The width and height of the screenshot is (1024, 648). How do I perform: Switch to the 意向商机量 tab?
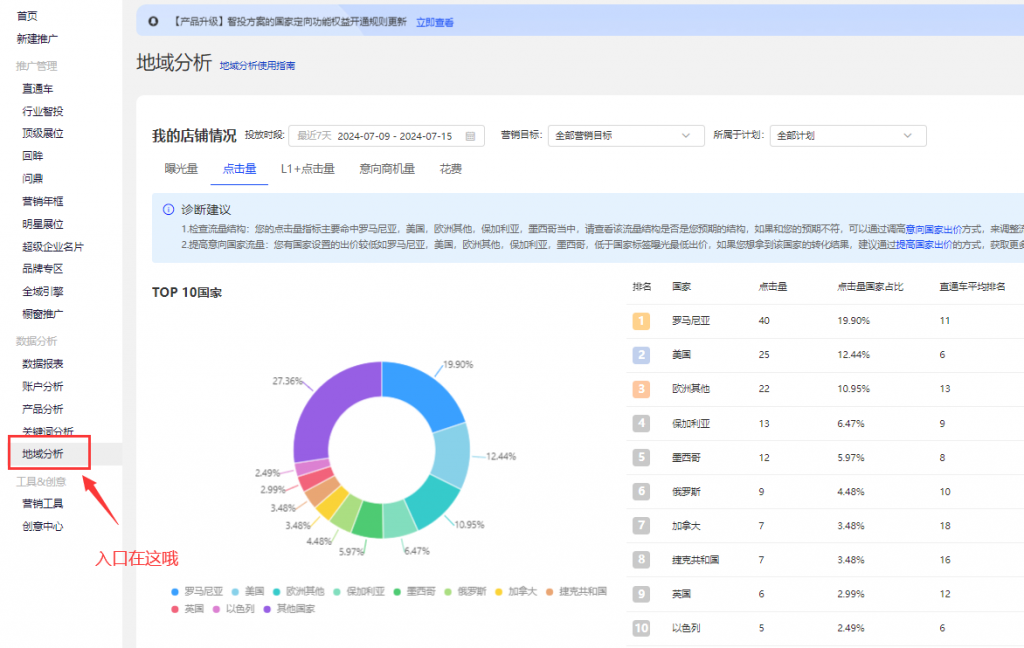tap(387, 169)
